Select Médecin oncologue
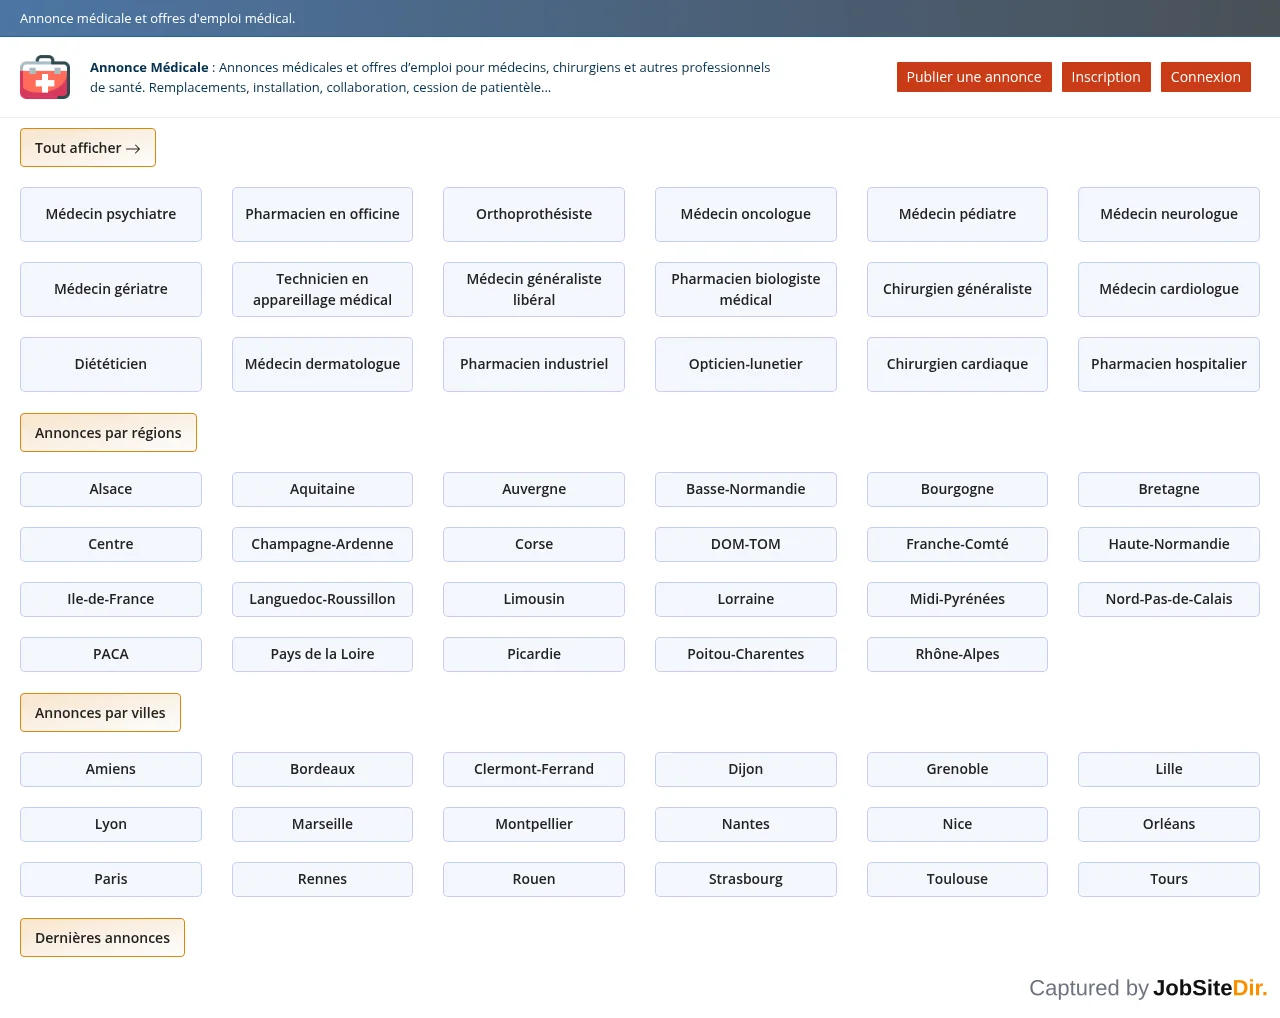 [x=746, y=214]
